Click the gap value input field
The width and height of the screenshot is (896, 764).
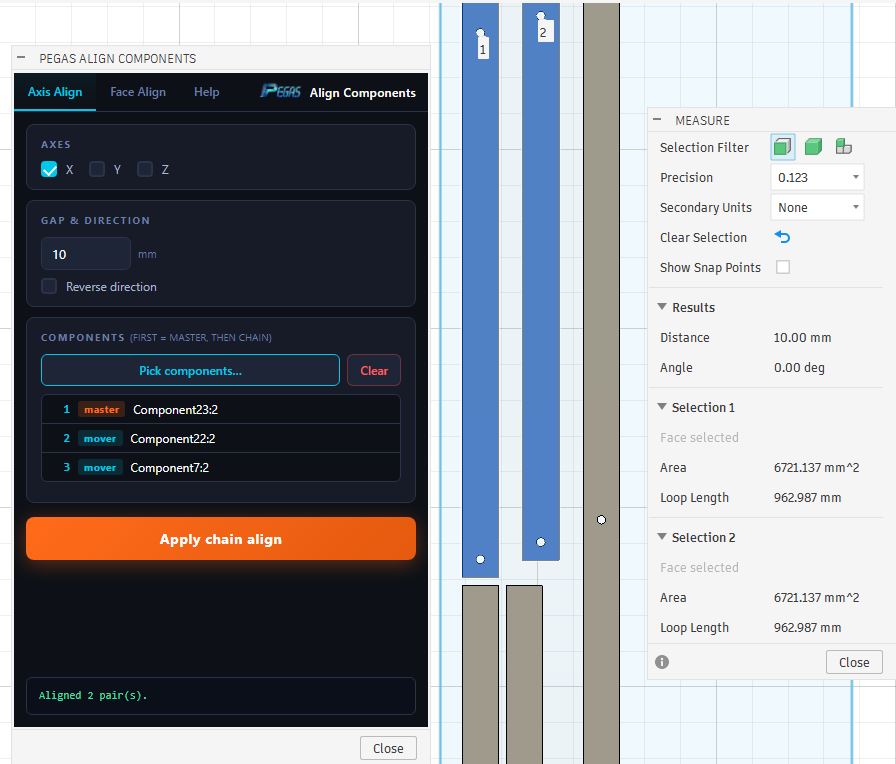coord(86,254)
